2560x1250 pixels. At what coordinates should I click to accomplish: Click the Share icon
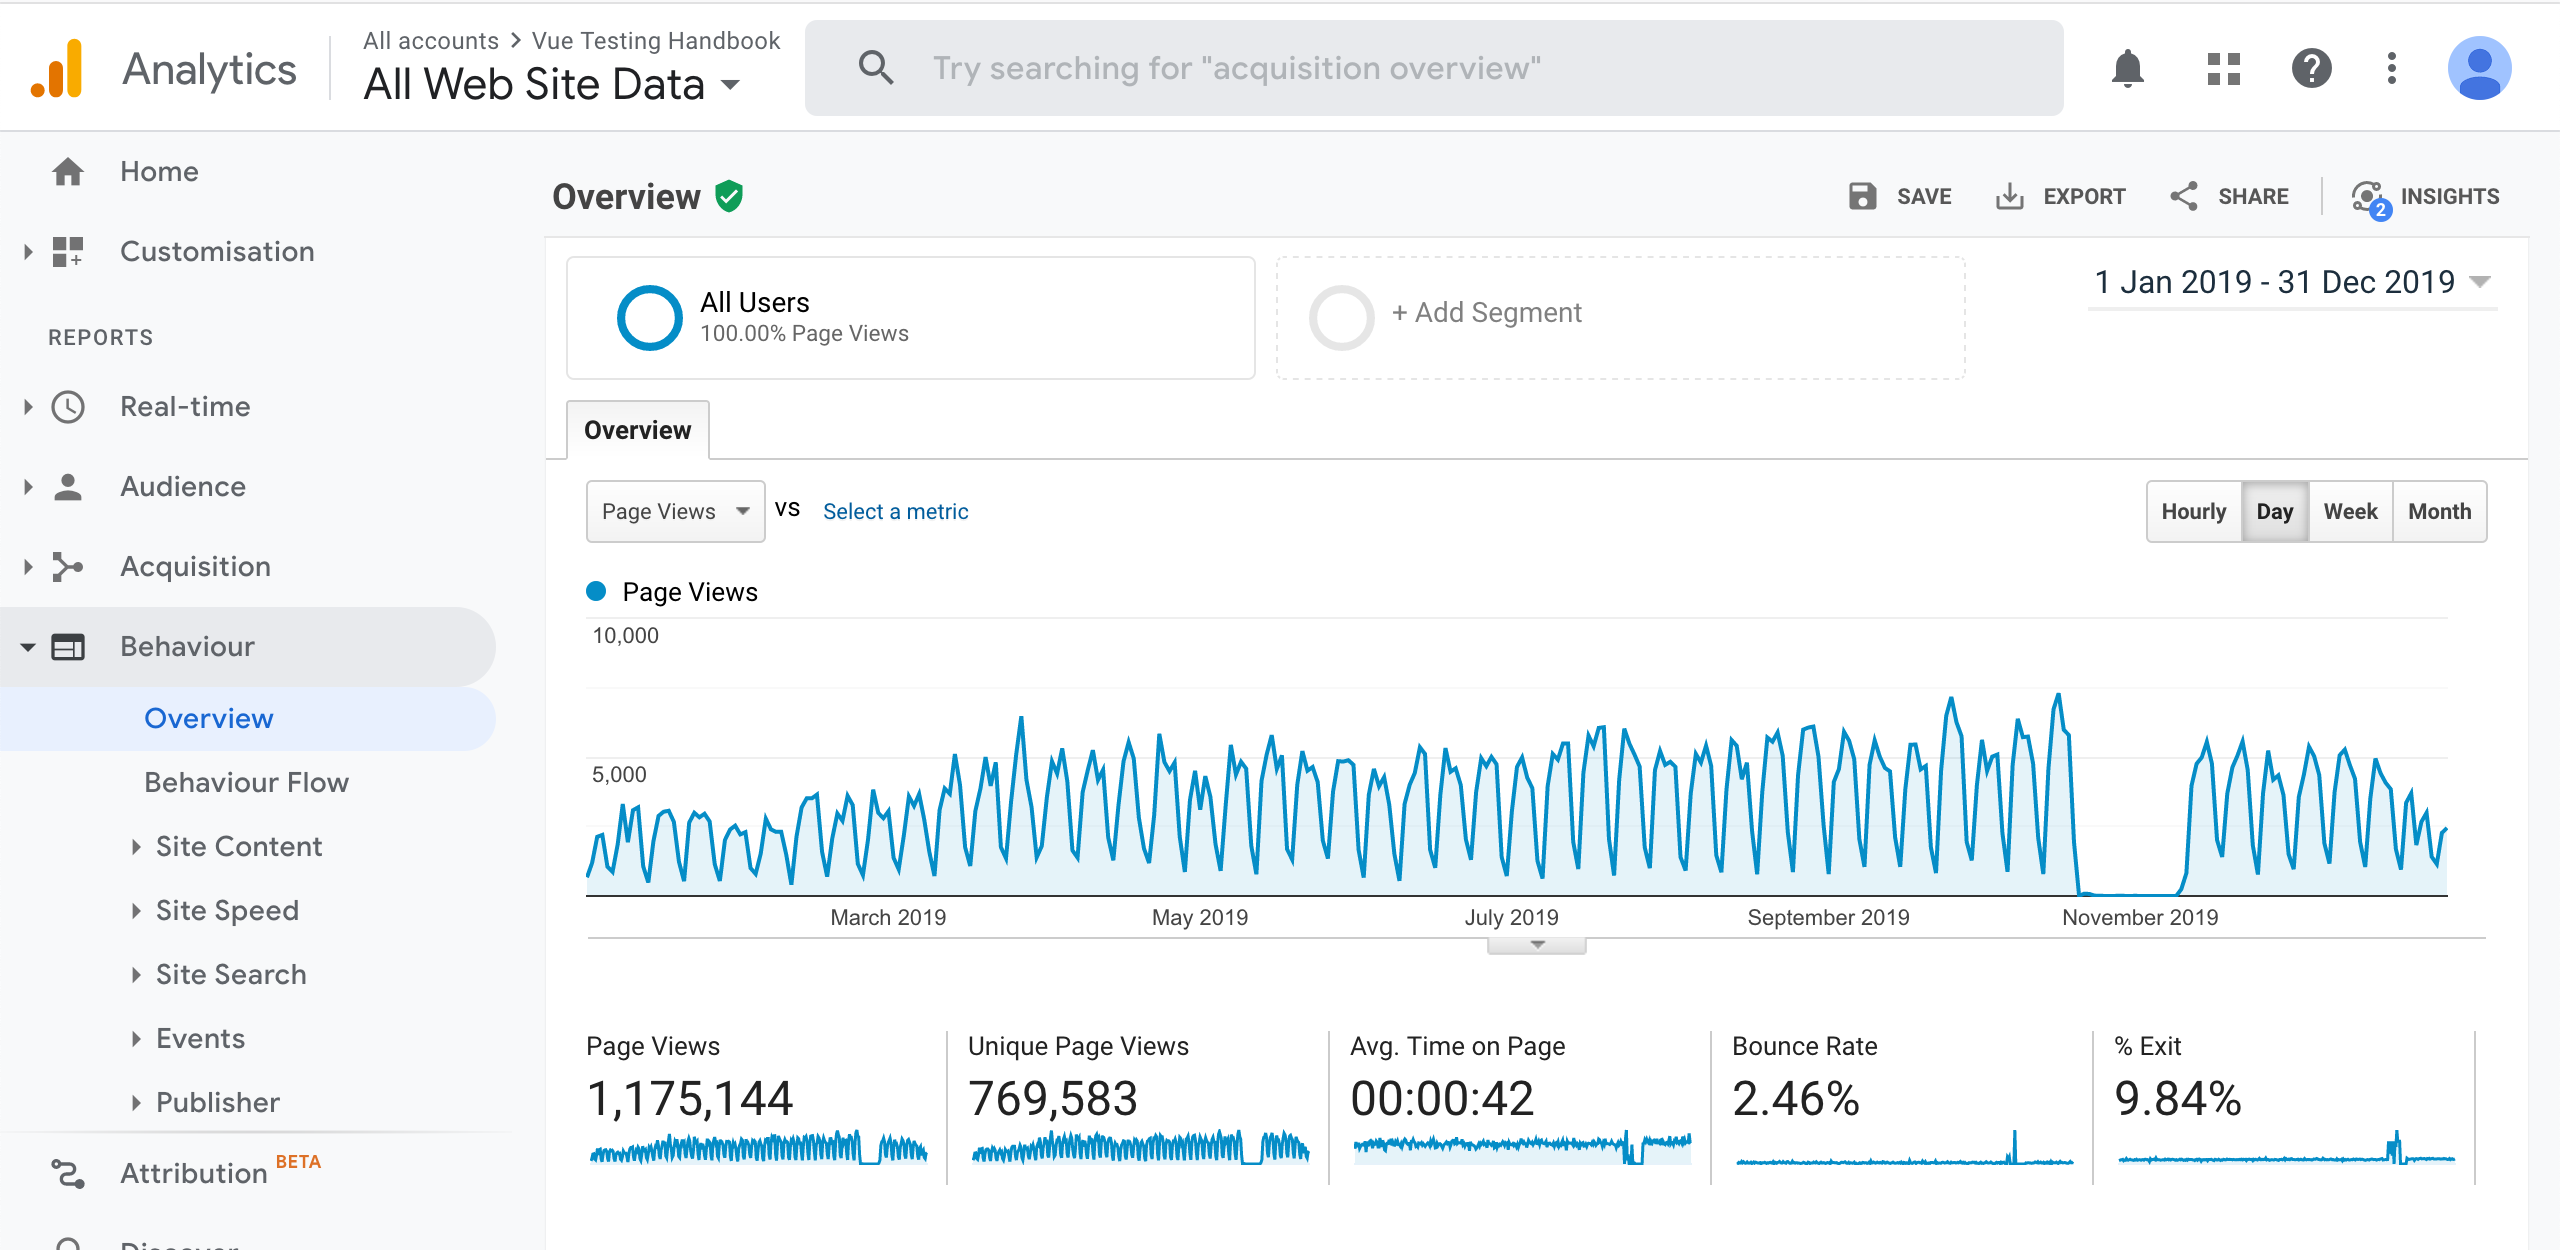2184,196
